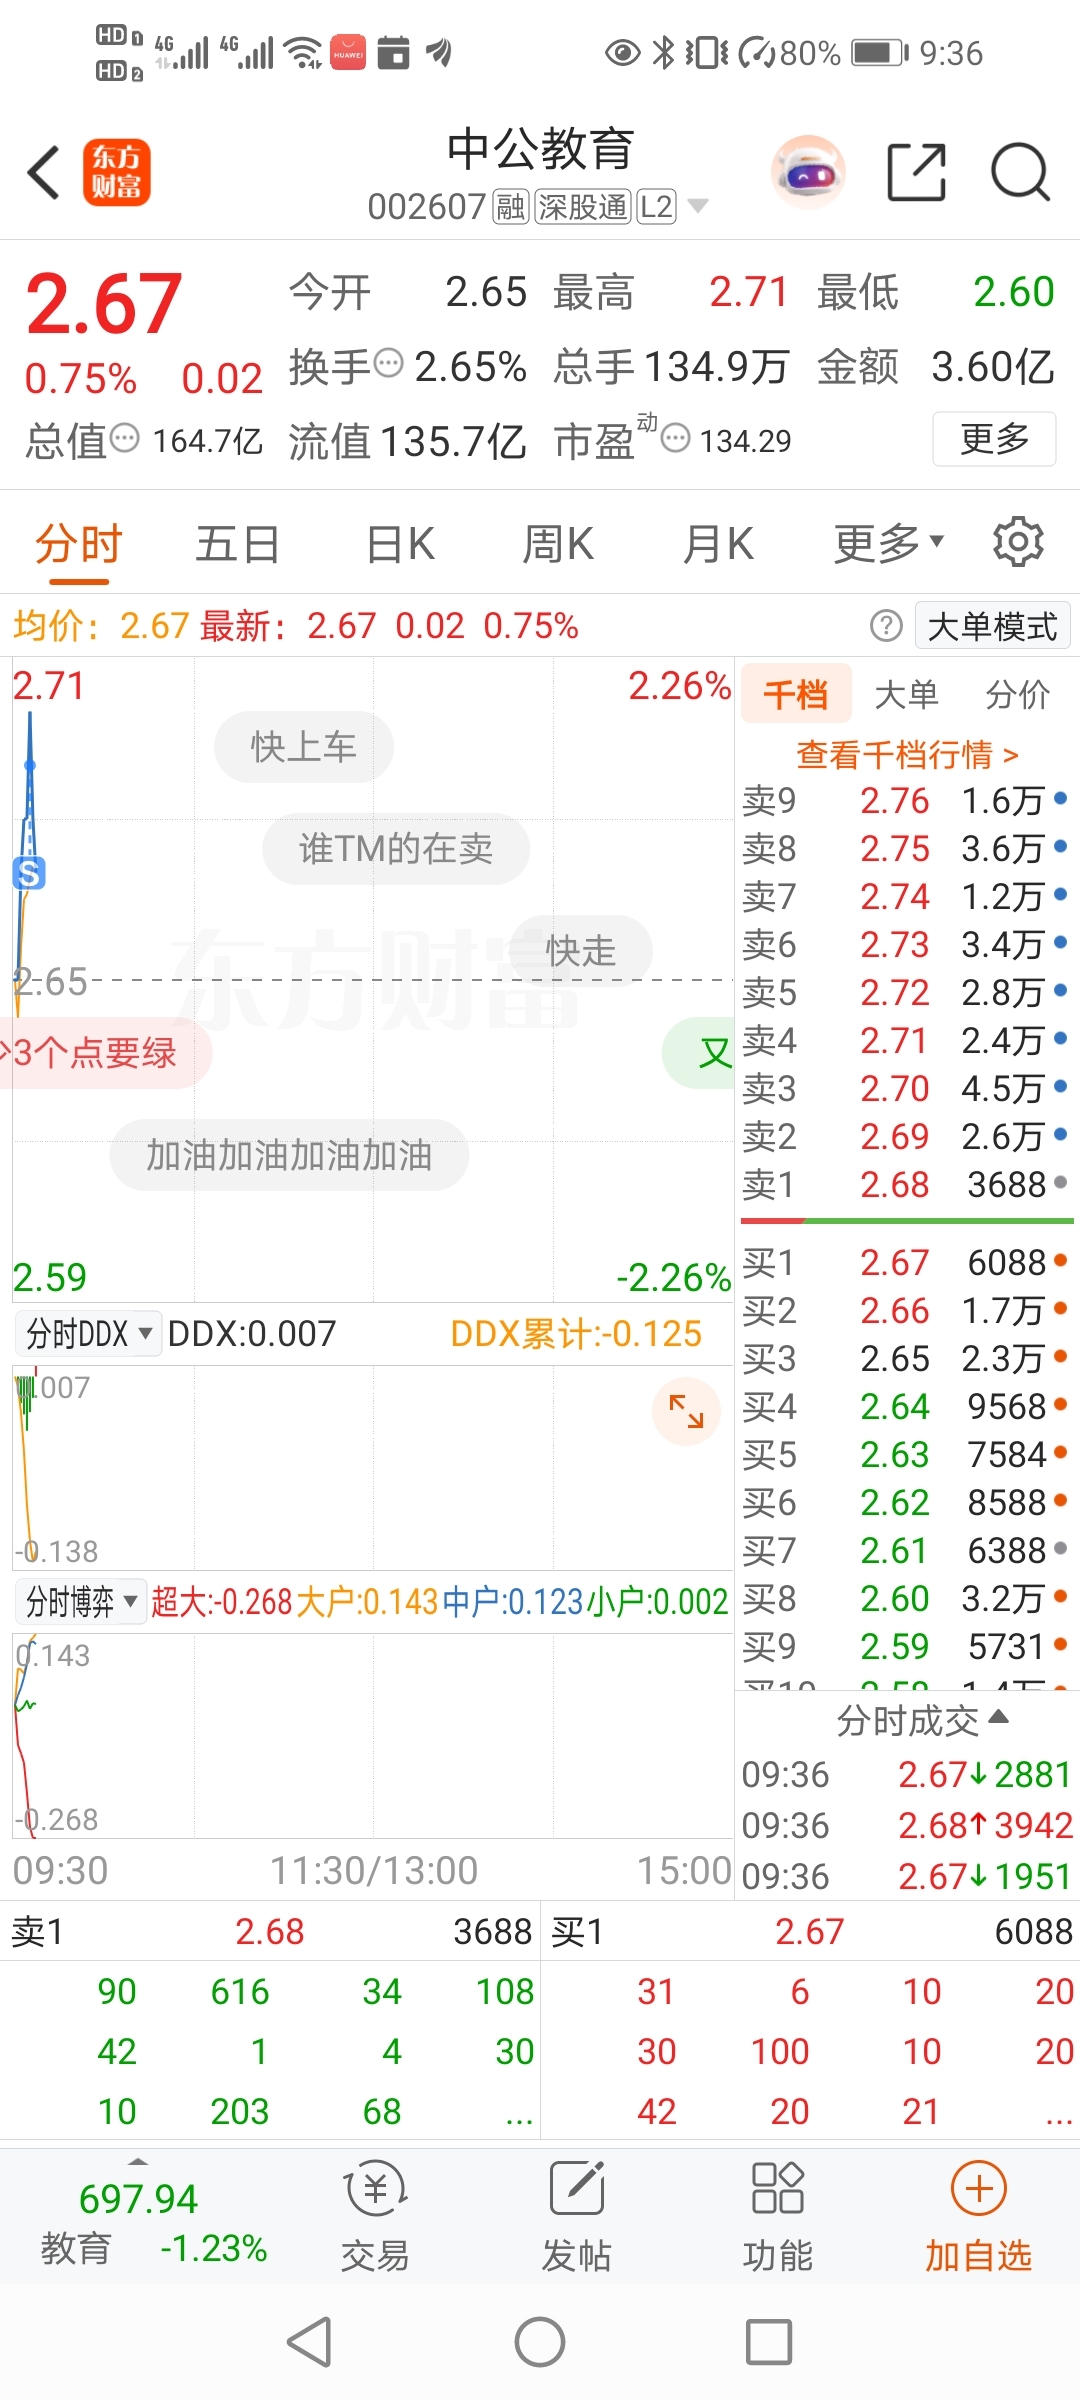Image resolution: width=1080 pixels, height=2400 pixels.
Task: Tap the back arrow icon
Action: [44, 172]
